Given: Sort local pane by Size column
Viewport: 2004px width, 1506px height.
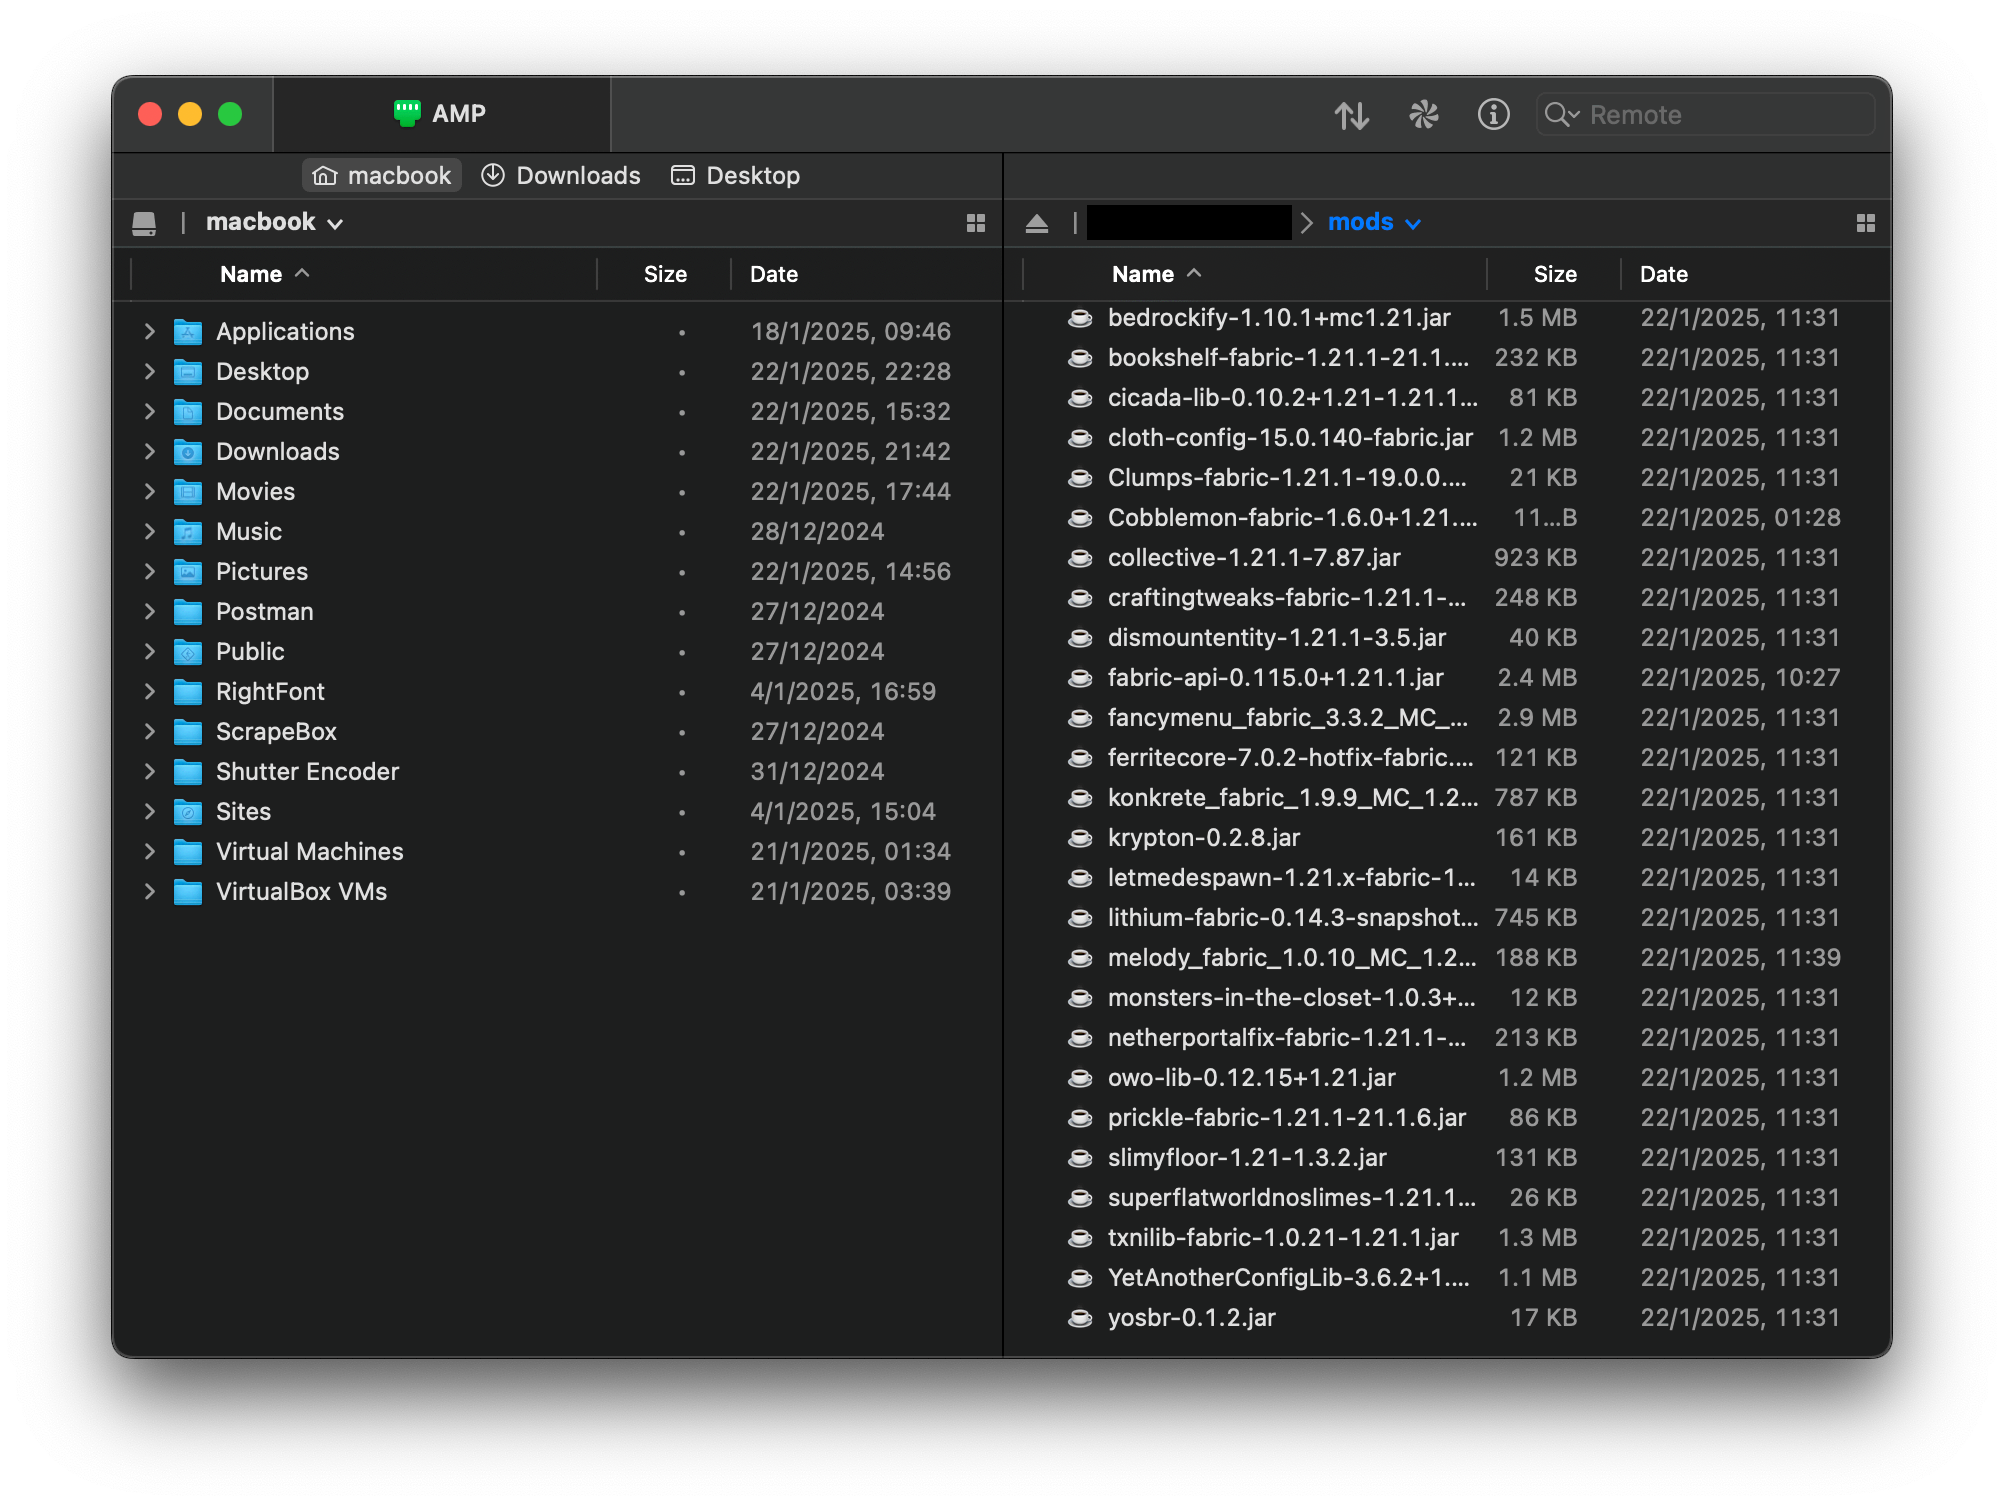Looking at the screenshot, I should pos(665,274).
